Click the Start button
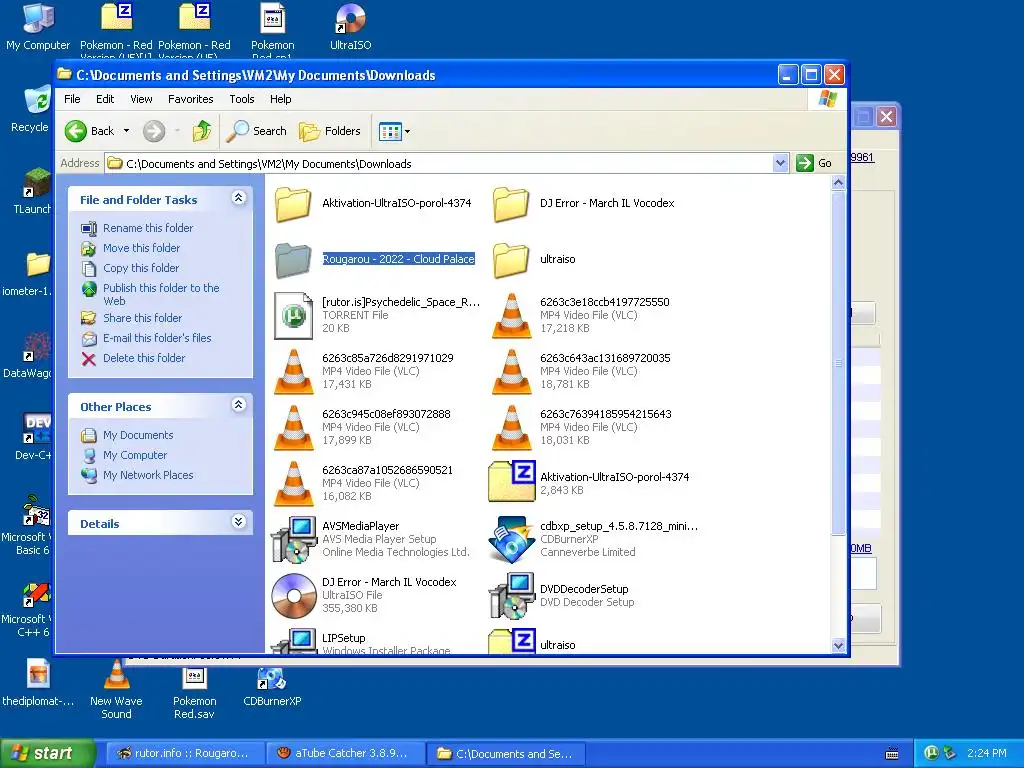The height and width of the screenshot is (768, 1024). (x=46, y=754)
